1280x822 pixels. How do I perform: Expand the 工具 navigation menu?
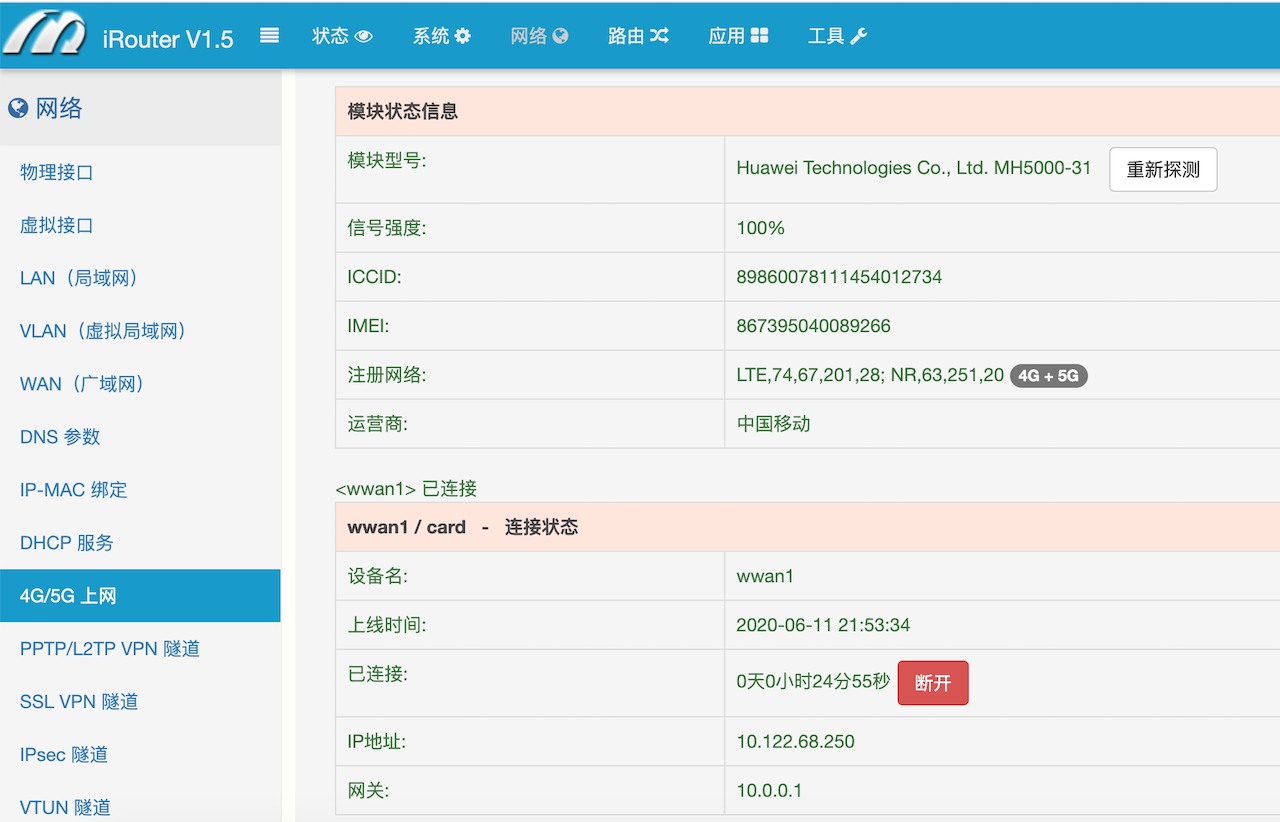(x=826, y=37)
